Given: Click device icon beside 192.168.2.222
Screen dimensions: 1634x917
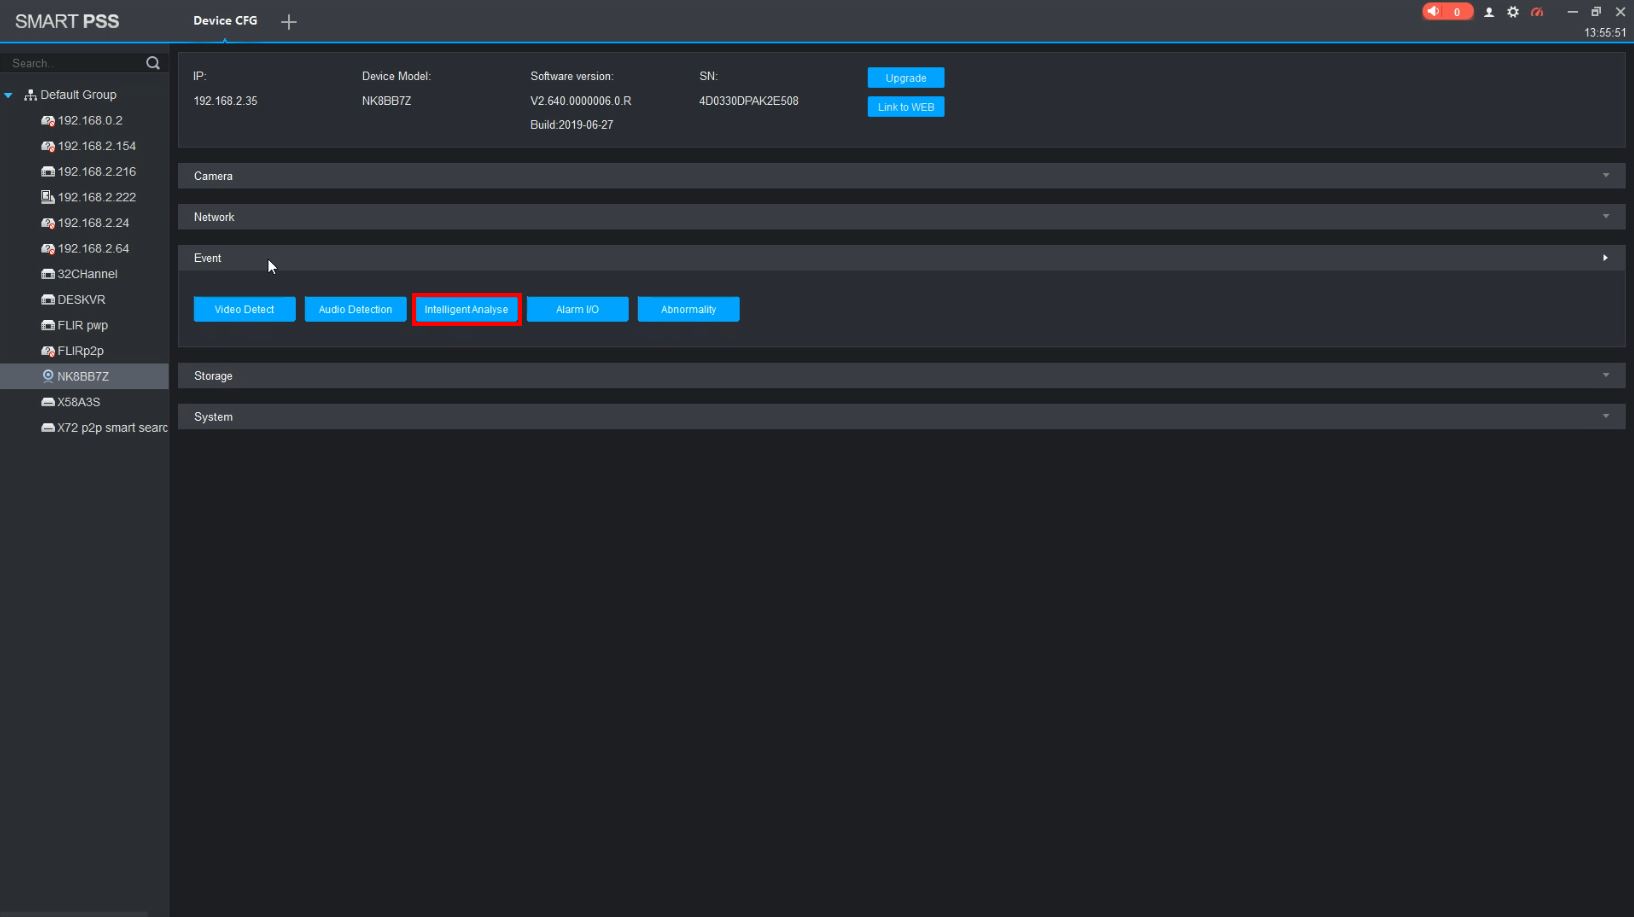Looking at the screenshot, I should pos(47,198).
